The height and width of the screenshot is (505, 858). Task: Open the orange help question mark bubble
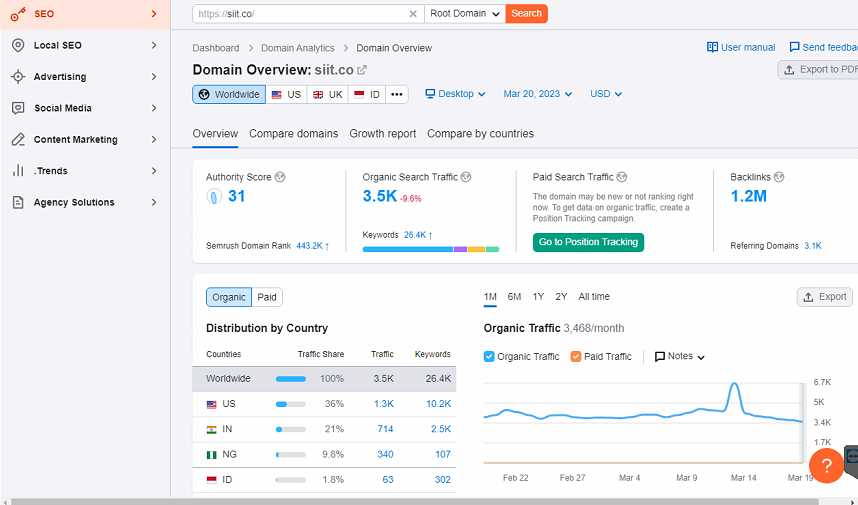pyautogui.click(x=826, y=466)
